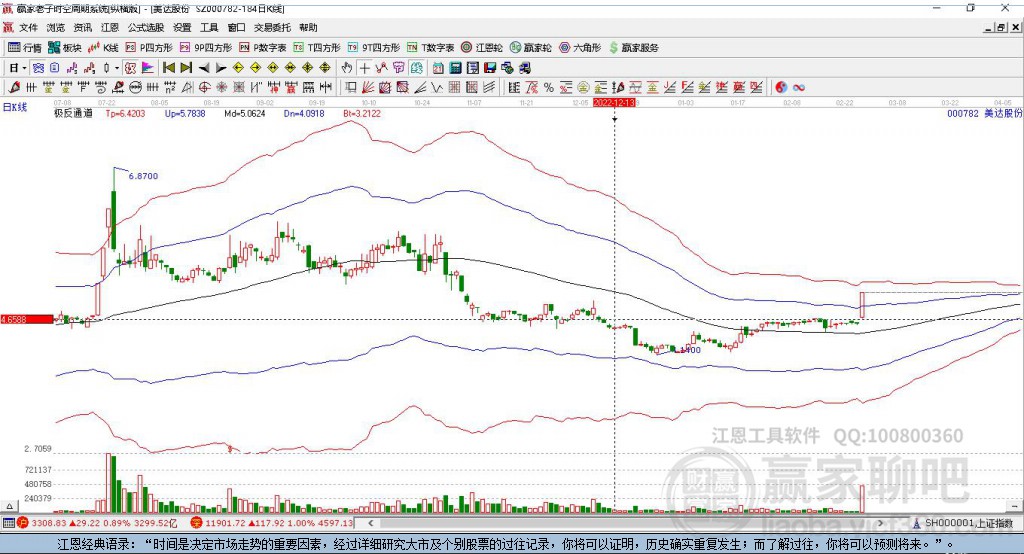Step chart back with black left triangle
Screen dimensions: 1024x554
tap(204, 68)
